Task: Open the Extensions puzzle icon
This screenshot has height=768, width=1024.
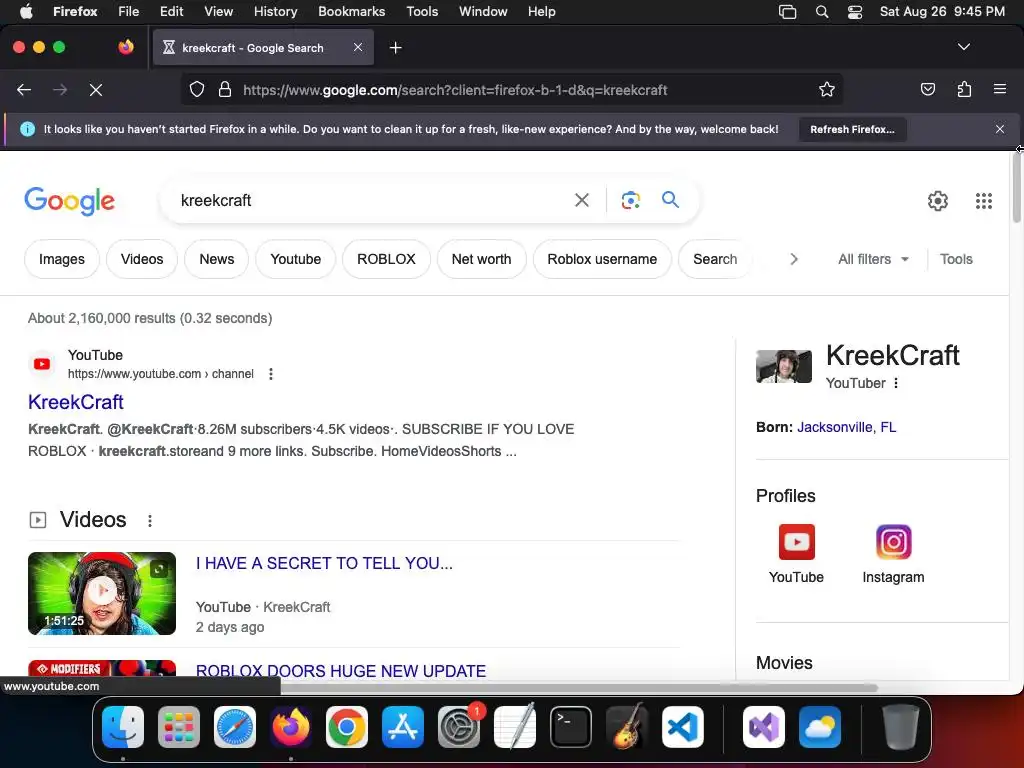Action: (964, 89)
